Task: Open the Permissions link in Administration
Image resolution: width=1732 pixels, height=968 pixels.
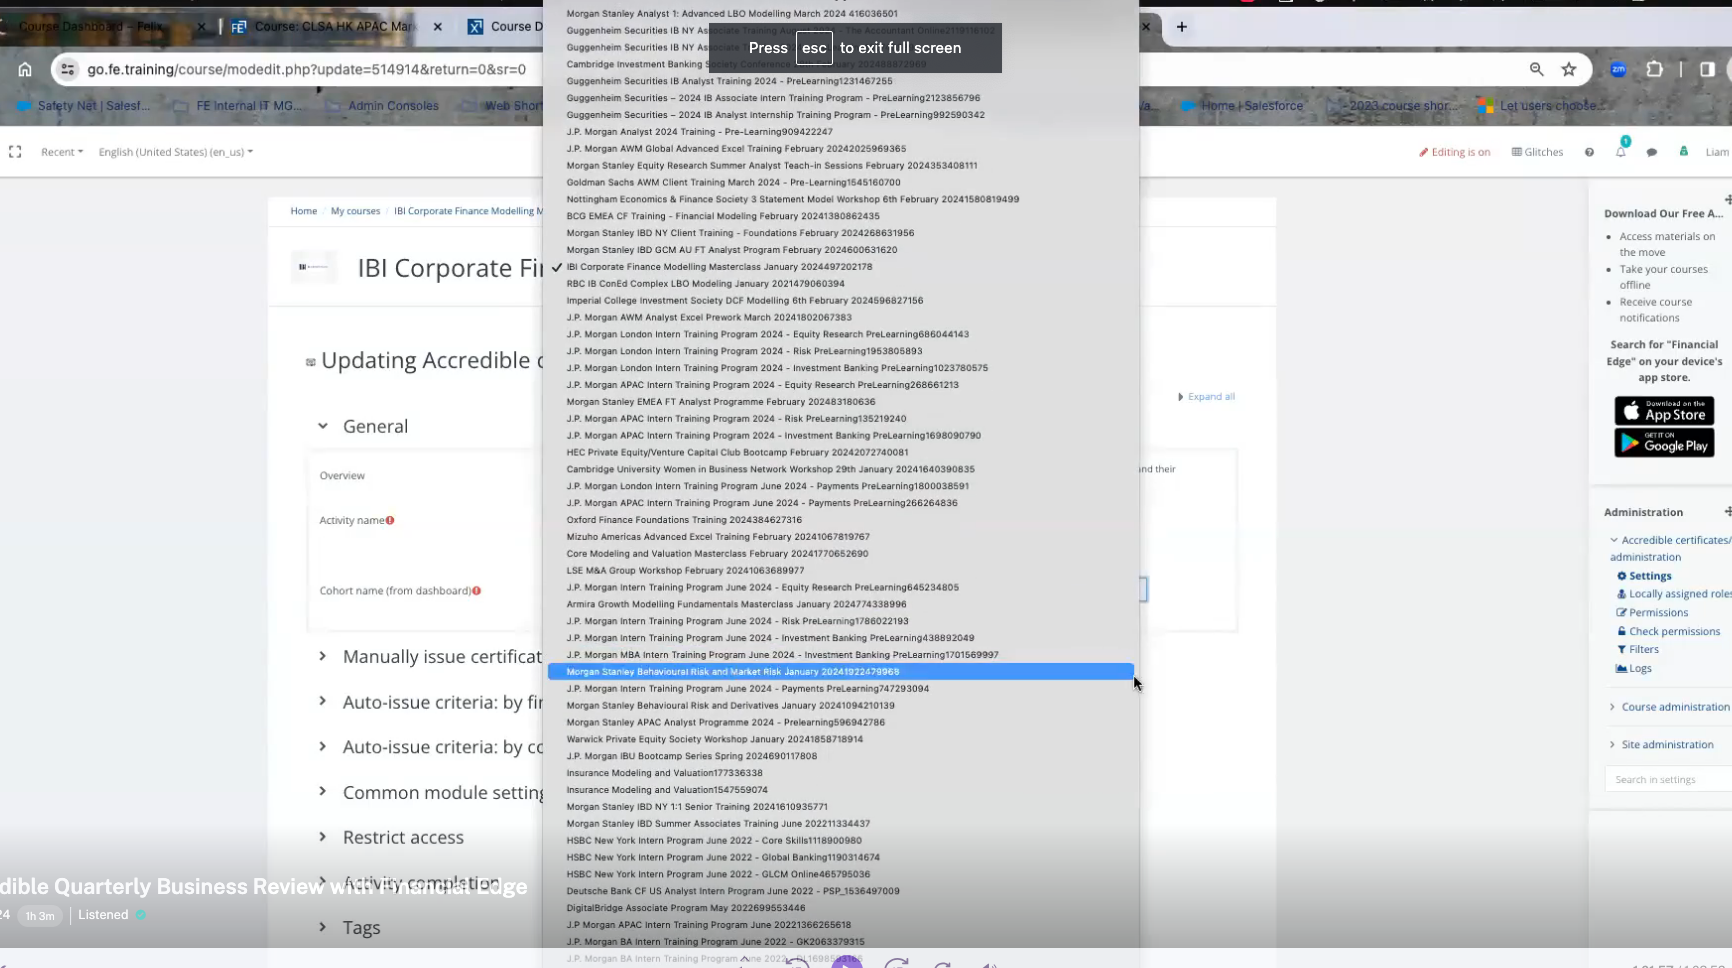Action: (1657, 613)
